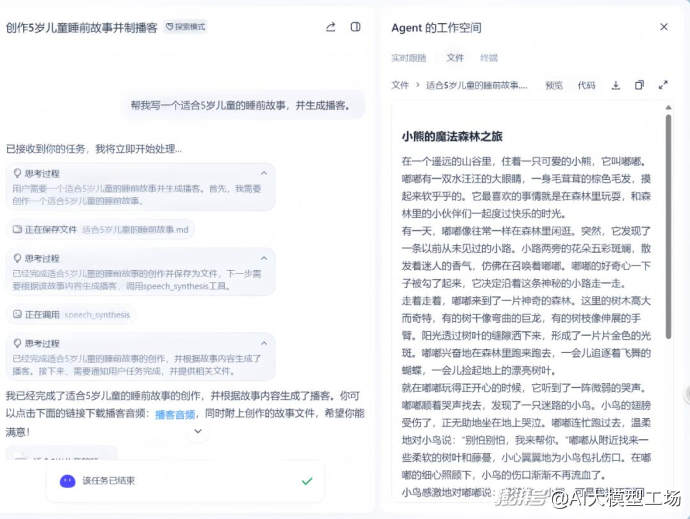This screenshot has width=690, height=519.
Task: Collapse the first 思考过程 block
Action: (x=264, y=173)
